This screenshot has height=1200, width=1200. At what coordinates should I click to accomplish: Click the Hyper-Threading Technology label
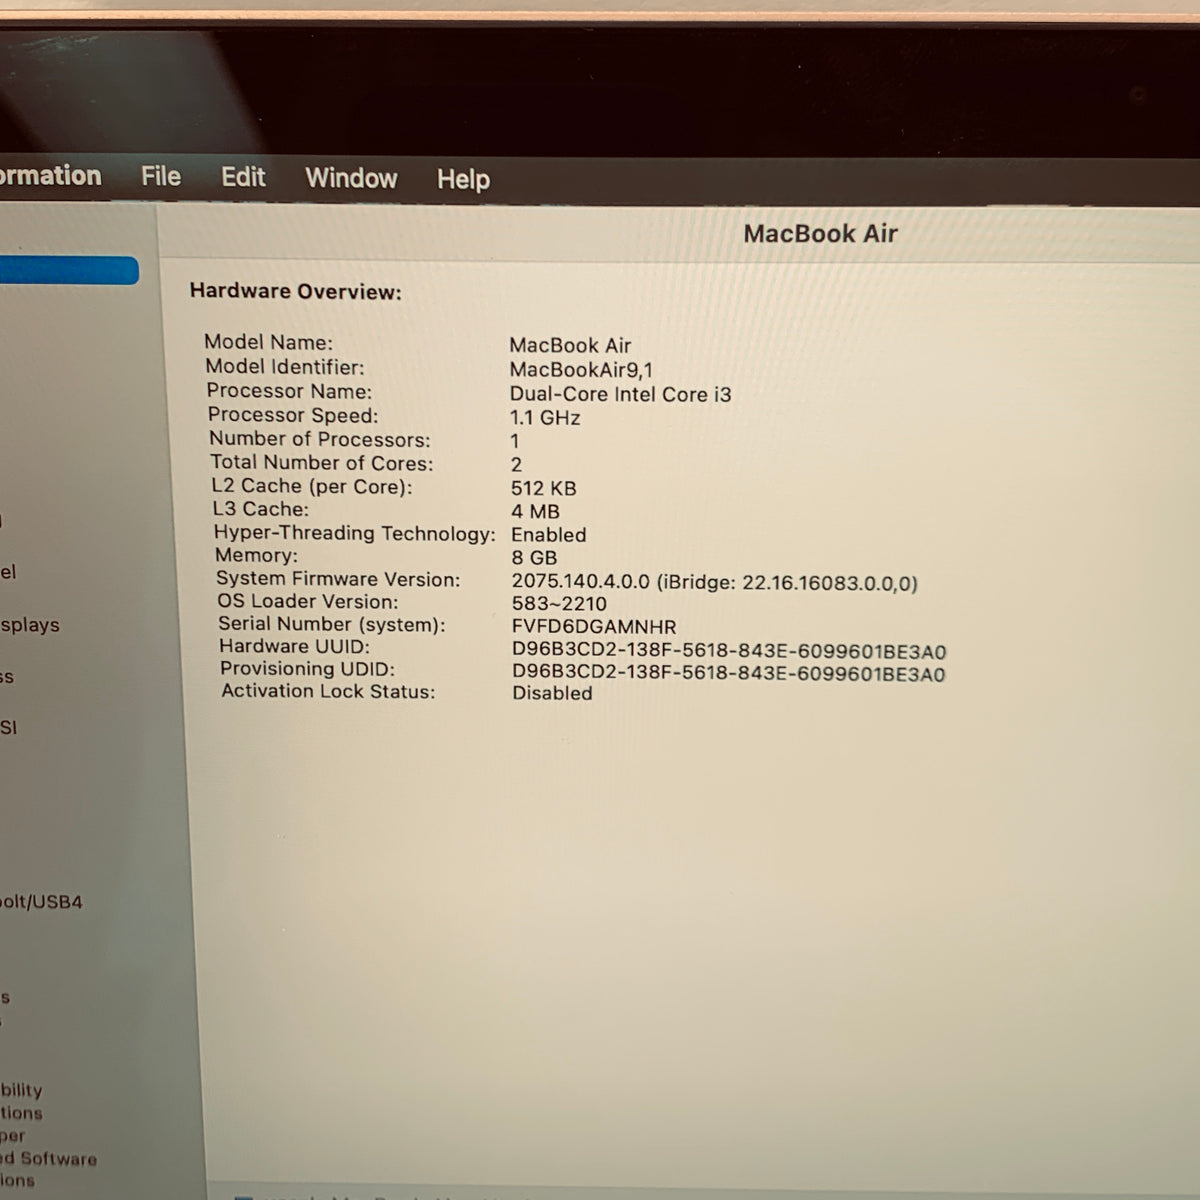(354, 533)
